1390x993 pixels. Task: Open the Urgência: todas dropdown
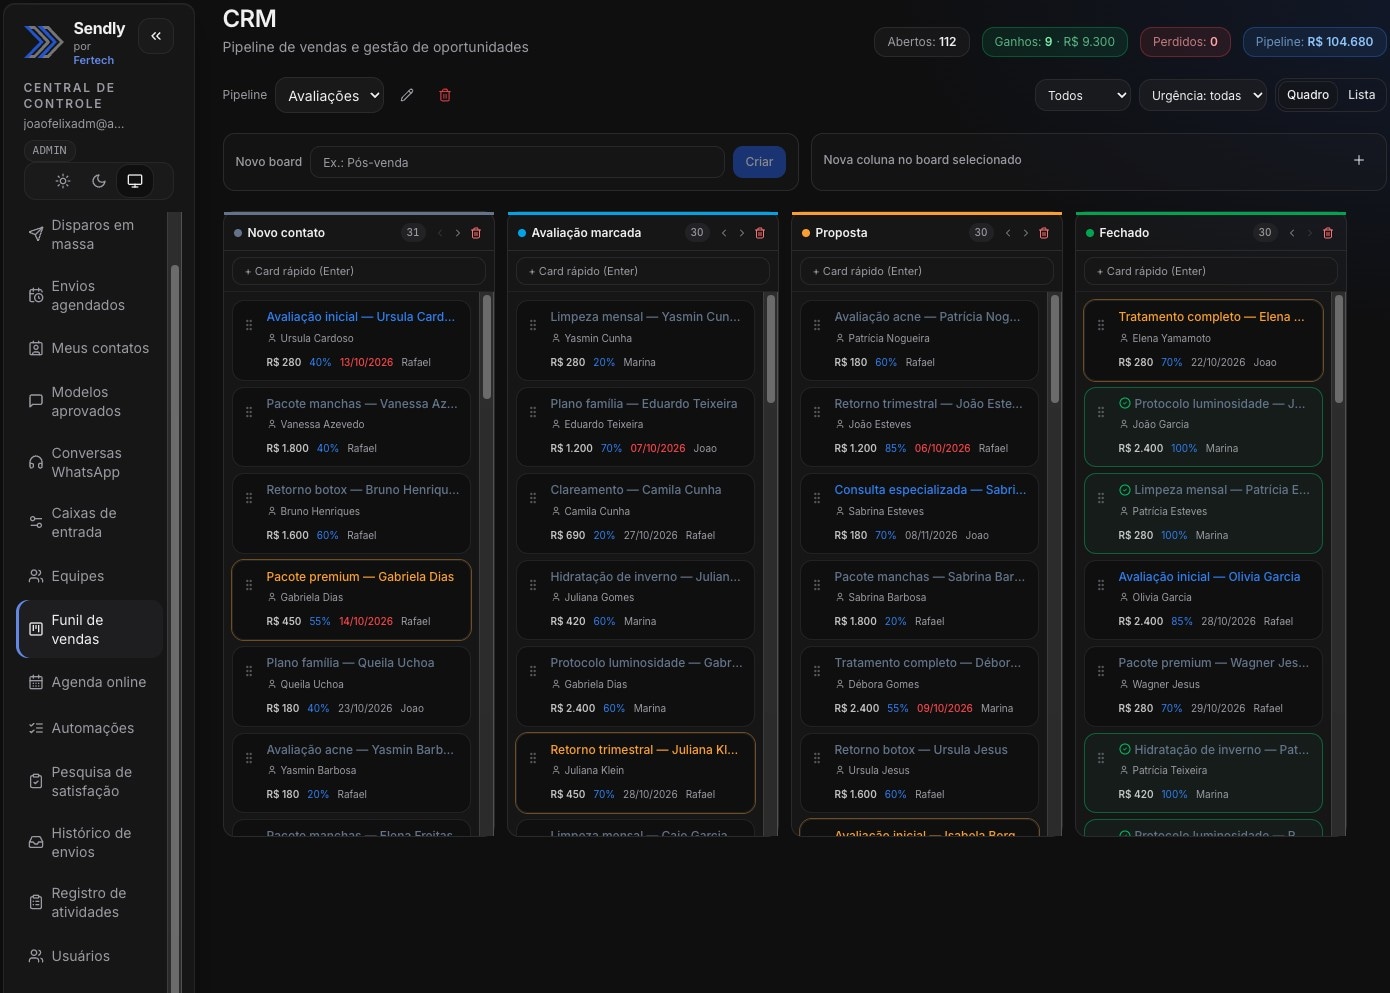(x=1202, y=95)
